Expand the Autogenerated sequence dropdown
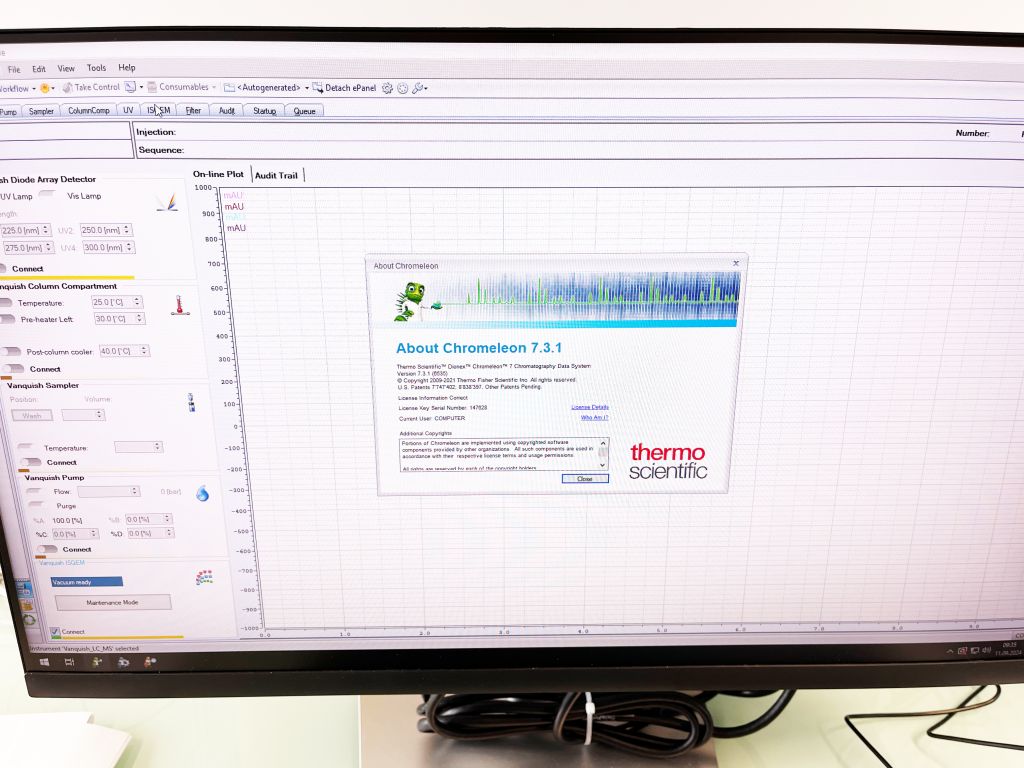The height and width of the screenshot is (768, 1024). pos(306,87)
